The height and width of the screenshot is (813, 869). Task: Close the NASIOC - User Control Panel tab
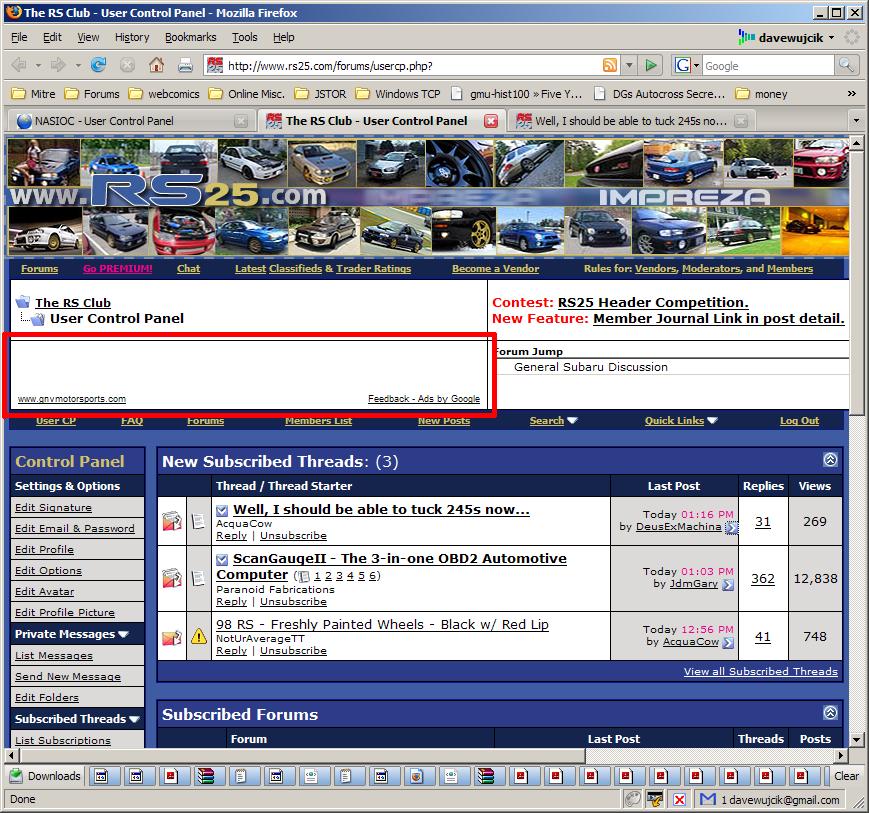click(x=241, y=121)
